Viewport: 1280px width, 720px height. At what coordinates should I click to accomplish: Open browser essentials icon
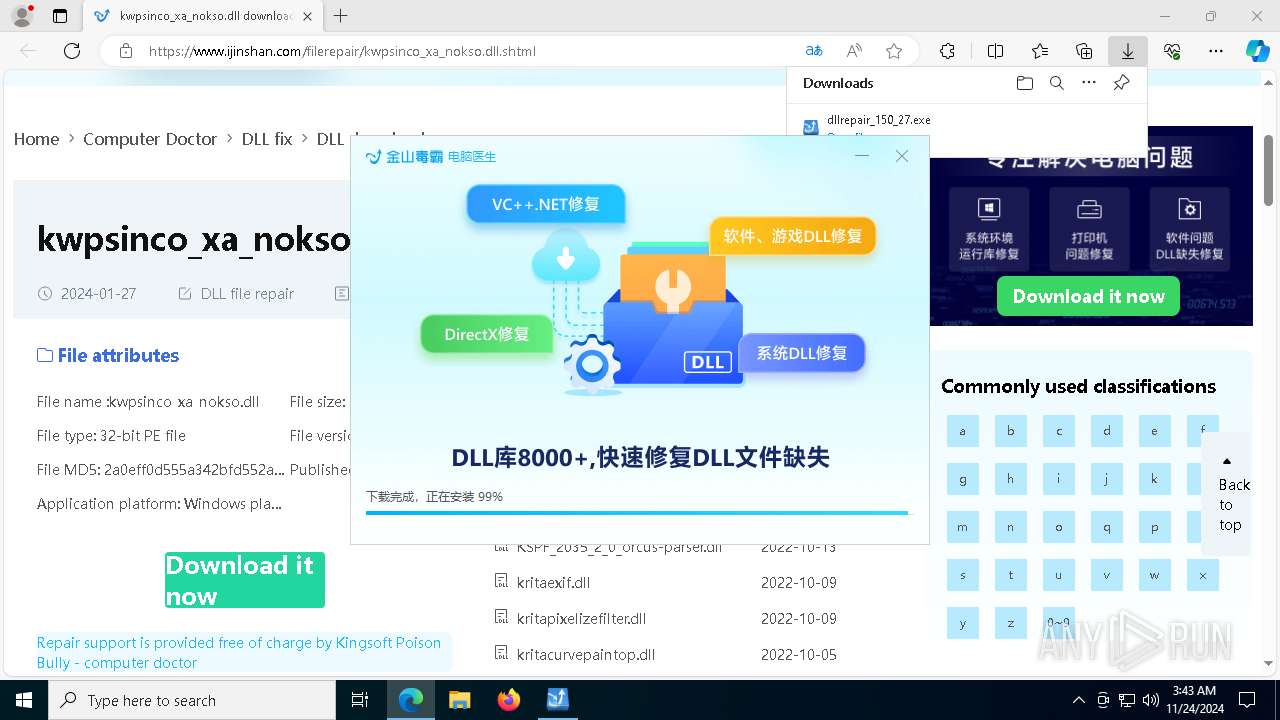click(x=1172, y=51)
